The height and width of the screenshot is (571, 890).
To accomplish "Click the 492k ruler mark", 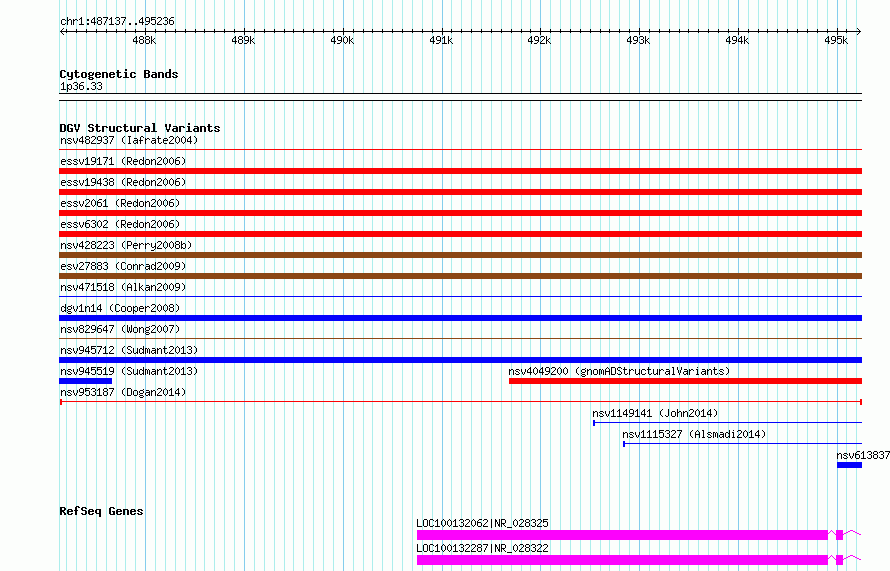I will pyautogui.click(x=539, y=40).
